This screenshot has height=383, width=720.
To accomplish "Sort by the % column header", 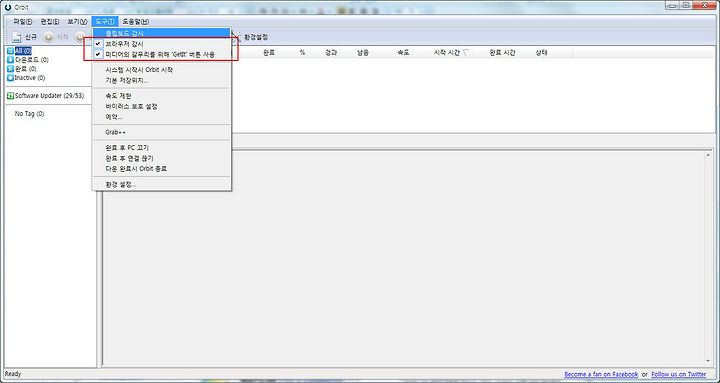I will [302, 53].
